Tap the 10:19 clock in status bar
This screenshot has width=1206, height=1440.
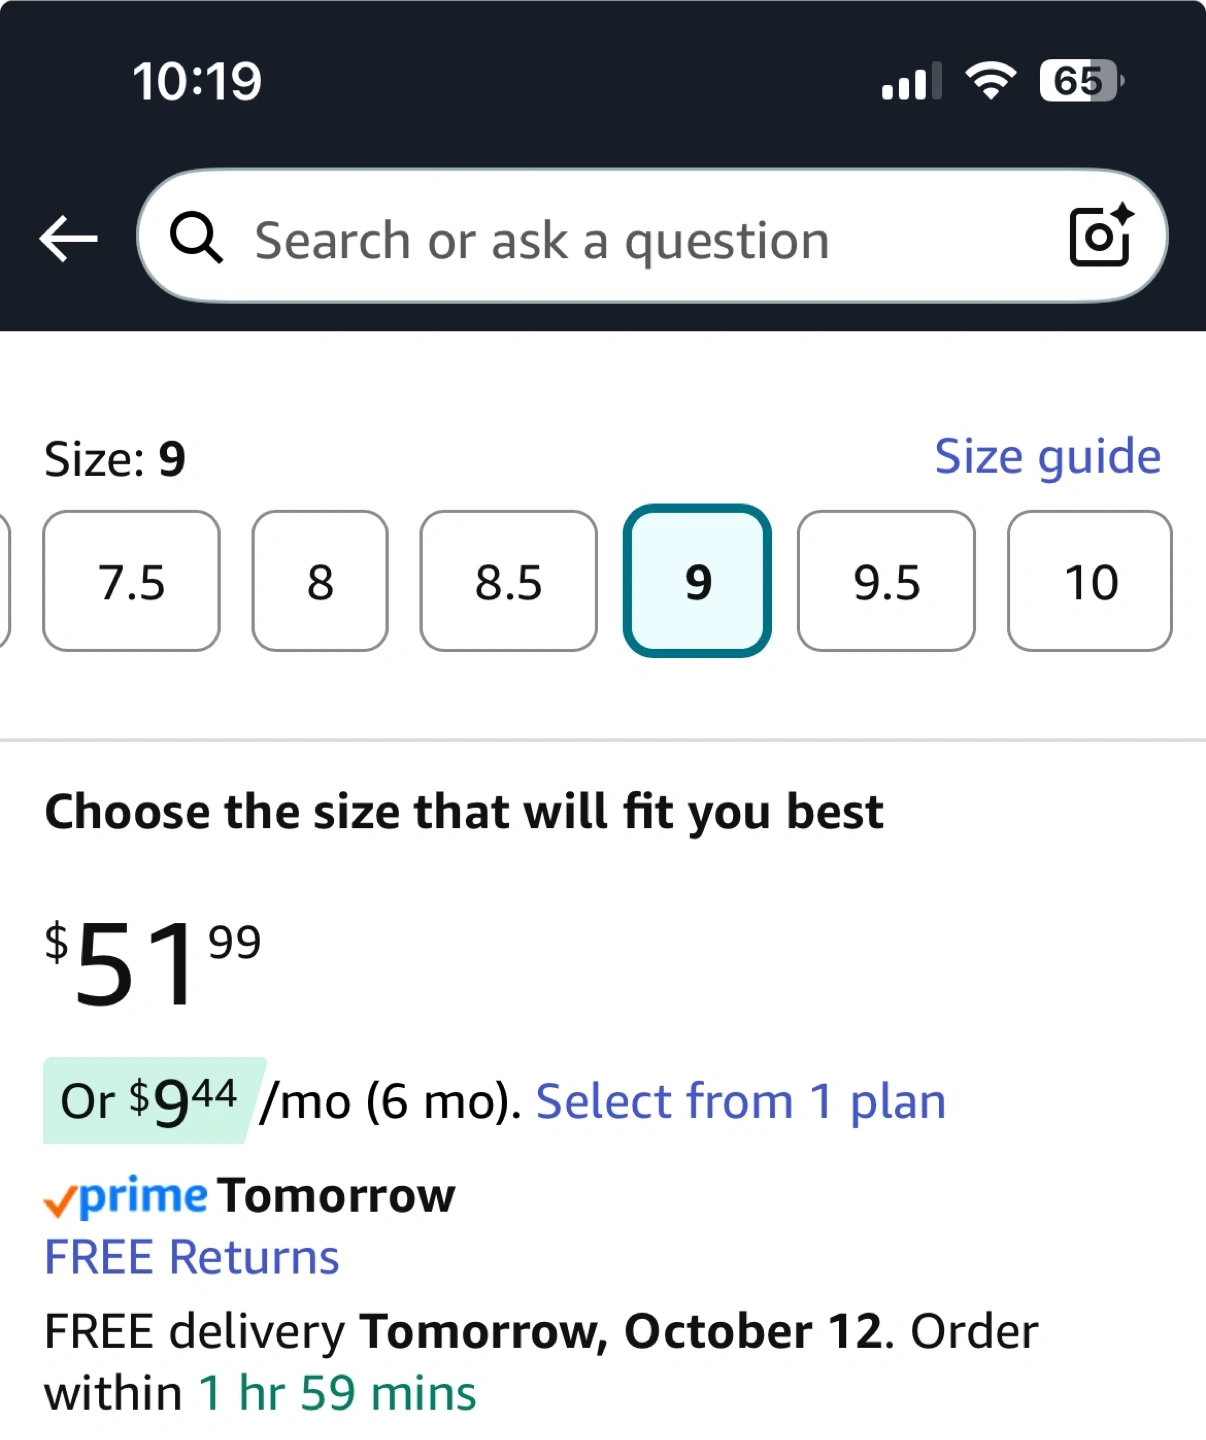pos(197,81)
